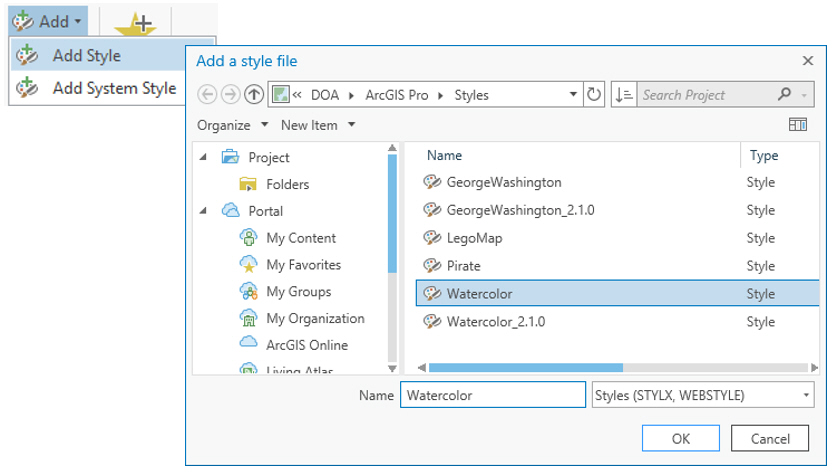Select ArcGIS Pro in the path breadcrumb
The image size is (840, 476).
pyautogui.click(x=397, y=95)
